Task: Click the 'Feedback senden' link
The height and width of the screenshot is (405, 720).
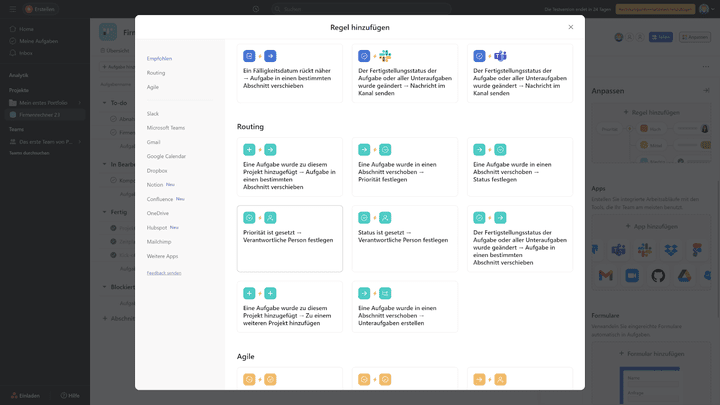Action: (164, 273)
